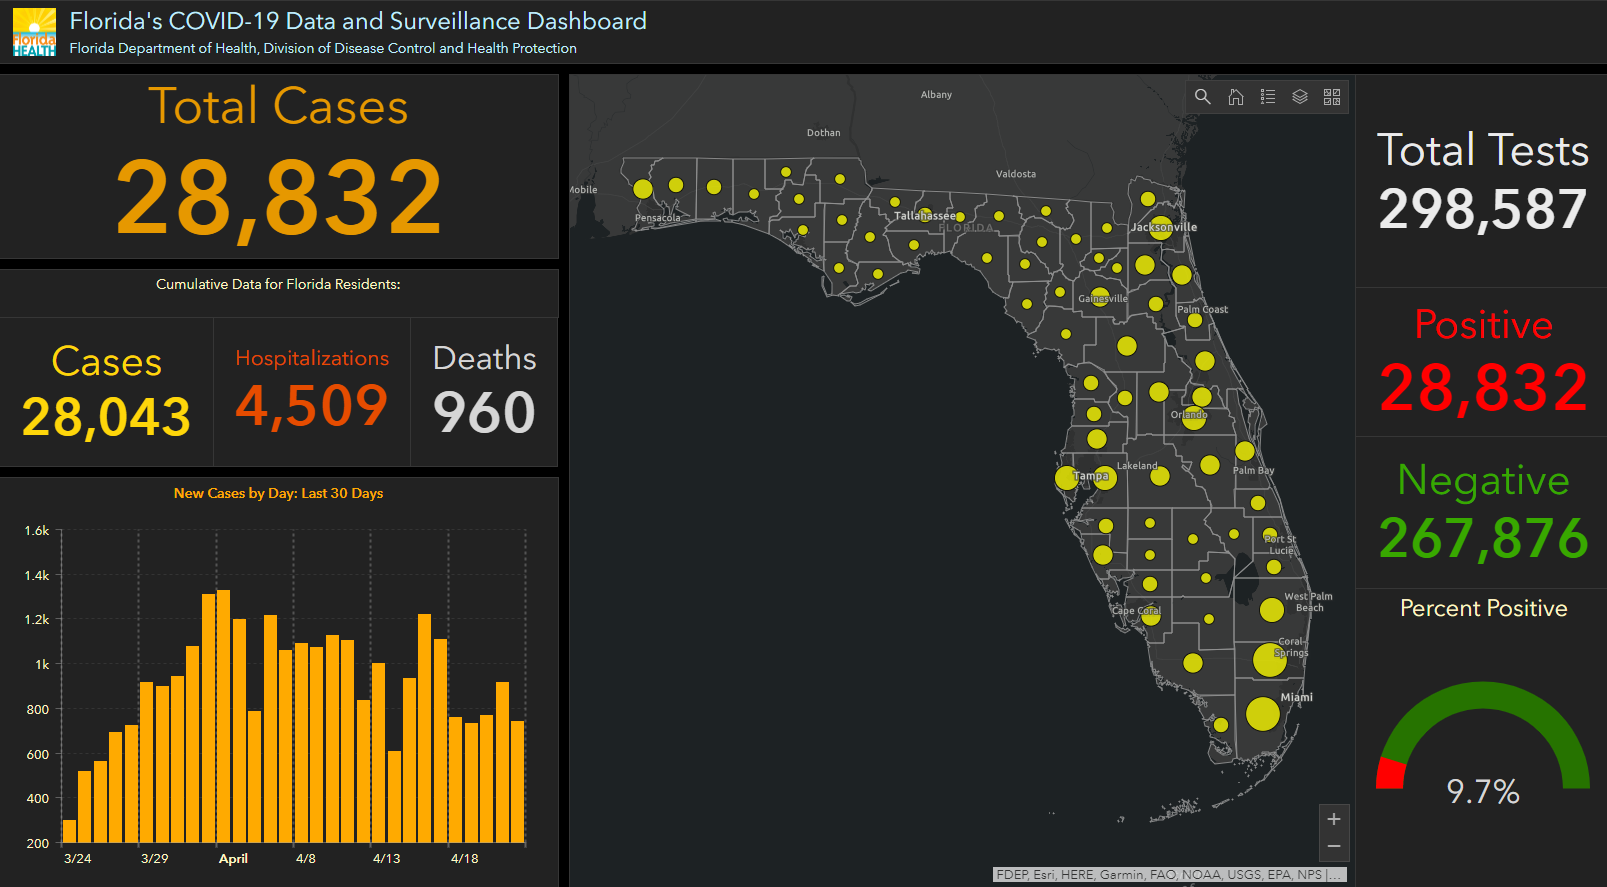Screen dimensions: 1607x887
Task: Select the Orlando case circle
Action: (x=1193, y=417)
